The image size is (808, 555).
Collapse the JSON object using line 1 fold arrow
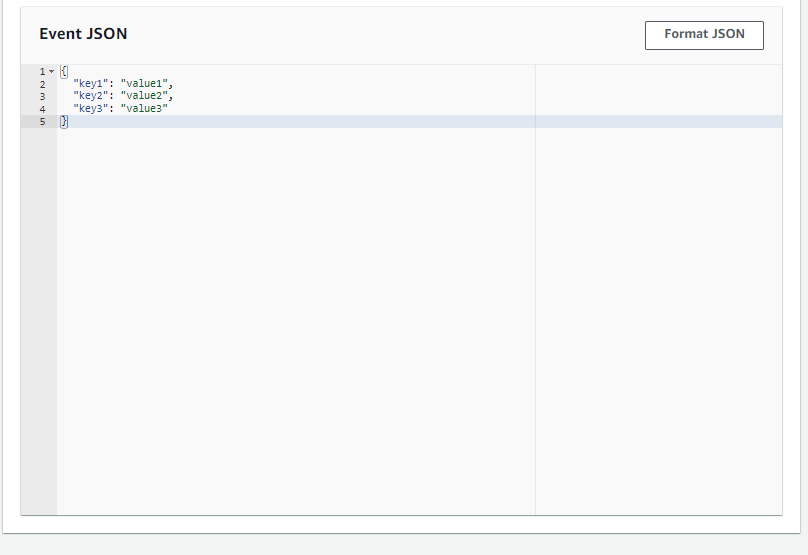pyautogui.click(x=51, y=72)
